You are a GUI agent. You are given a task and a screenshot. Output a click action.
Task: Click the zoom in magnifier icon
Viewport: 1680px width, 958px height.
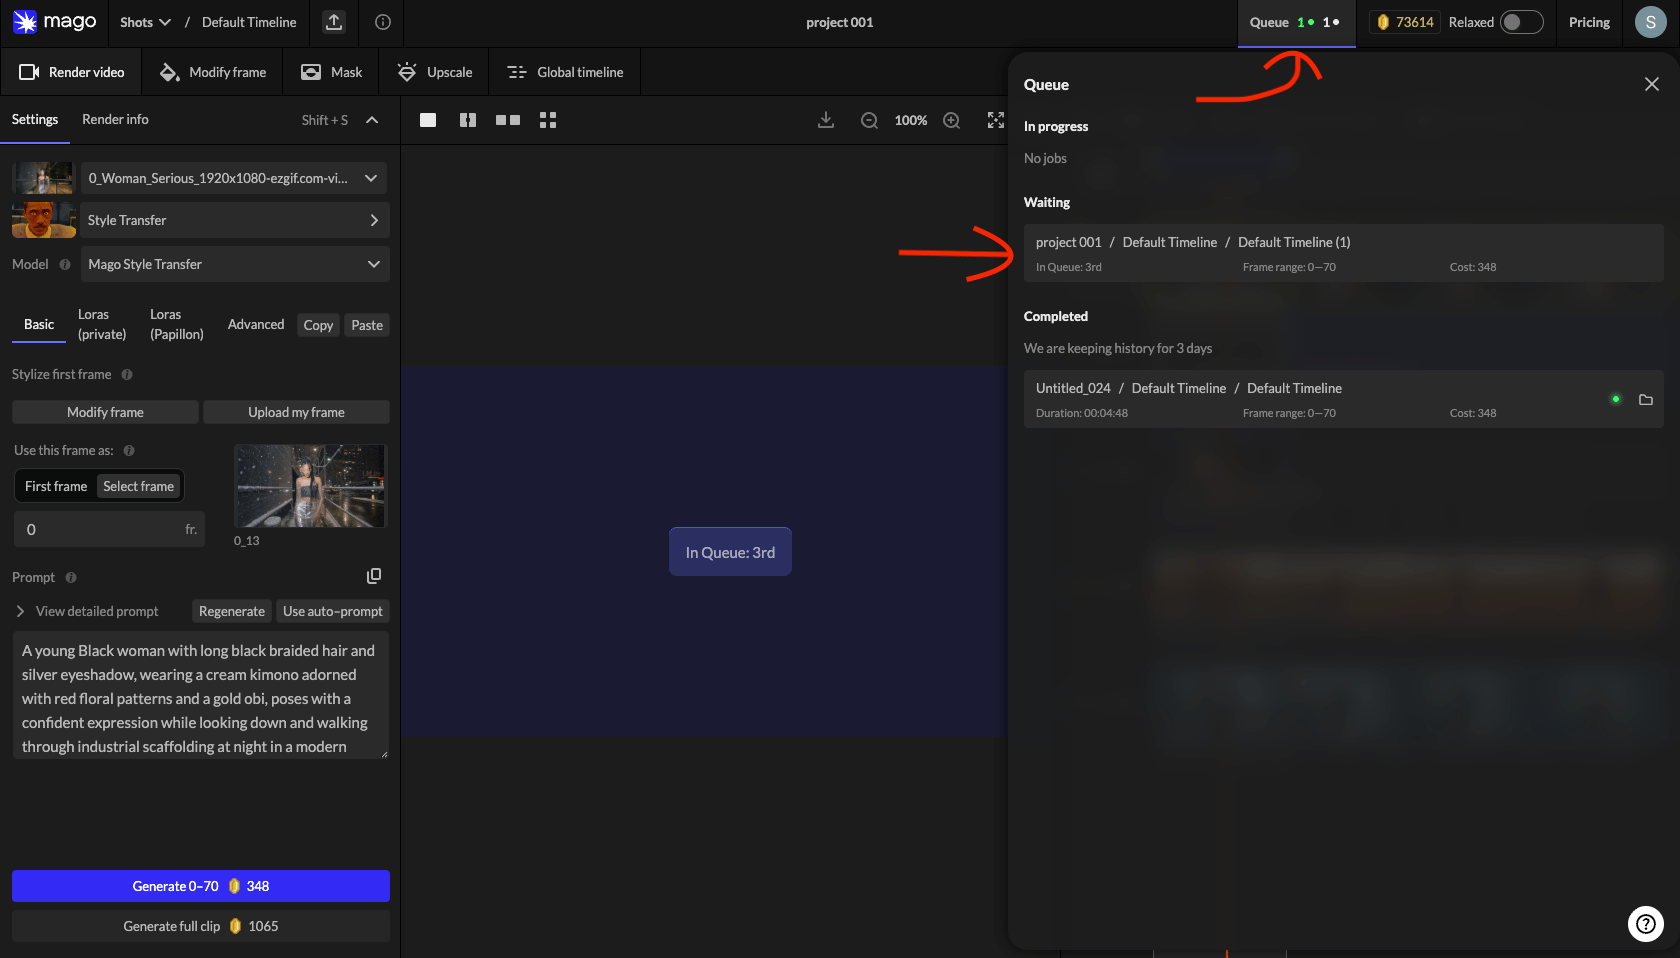(x=952, y=120)
